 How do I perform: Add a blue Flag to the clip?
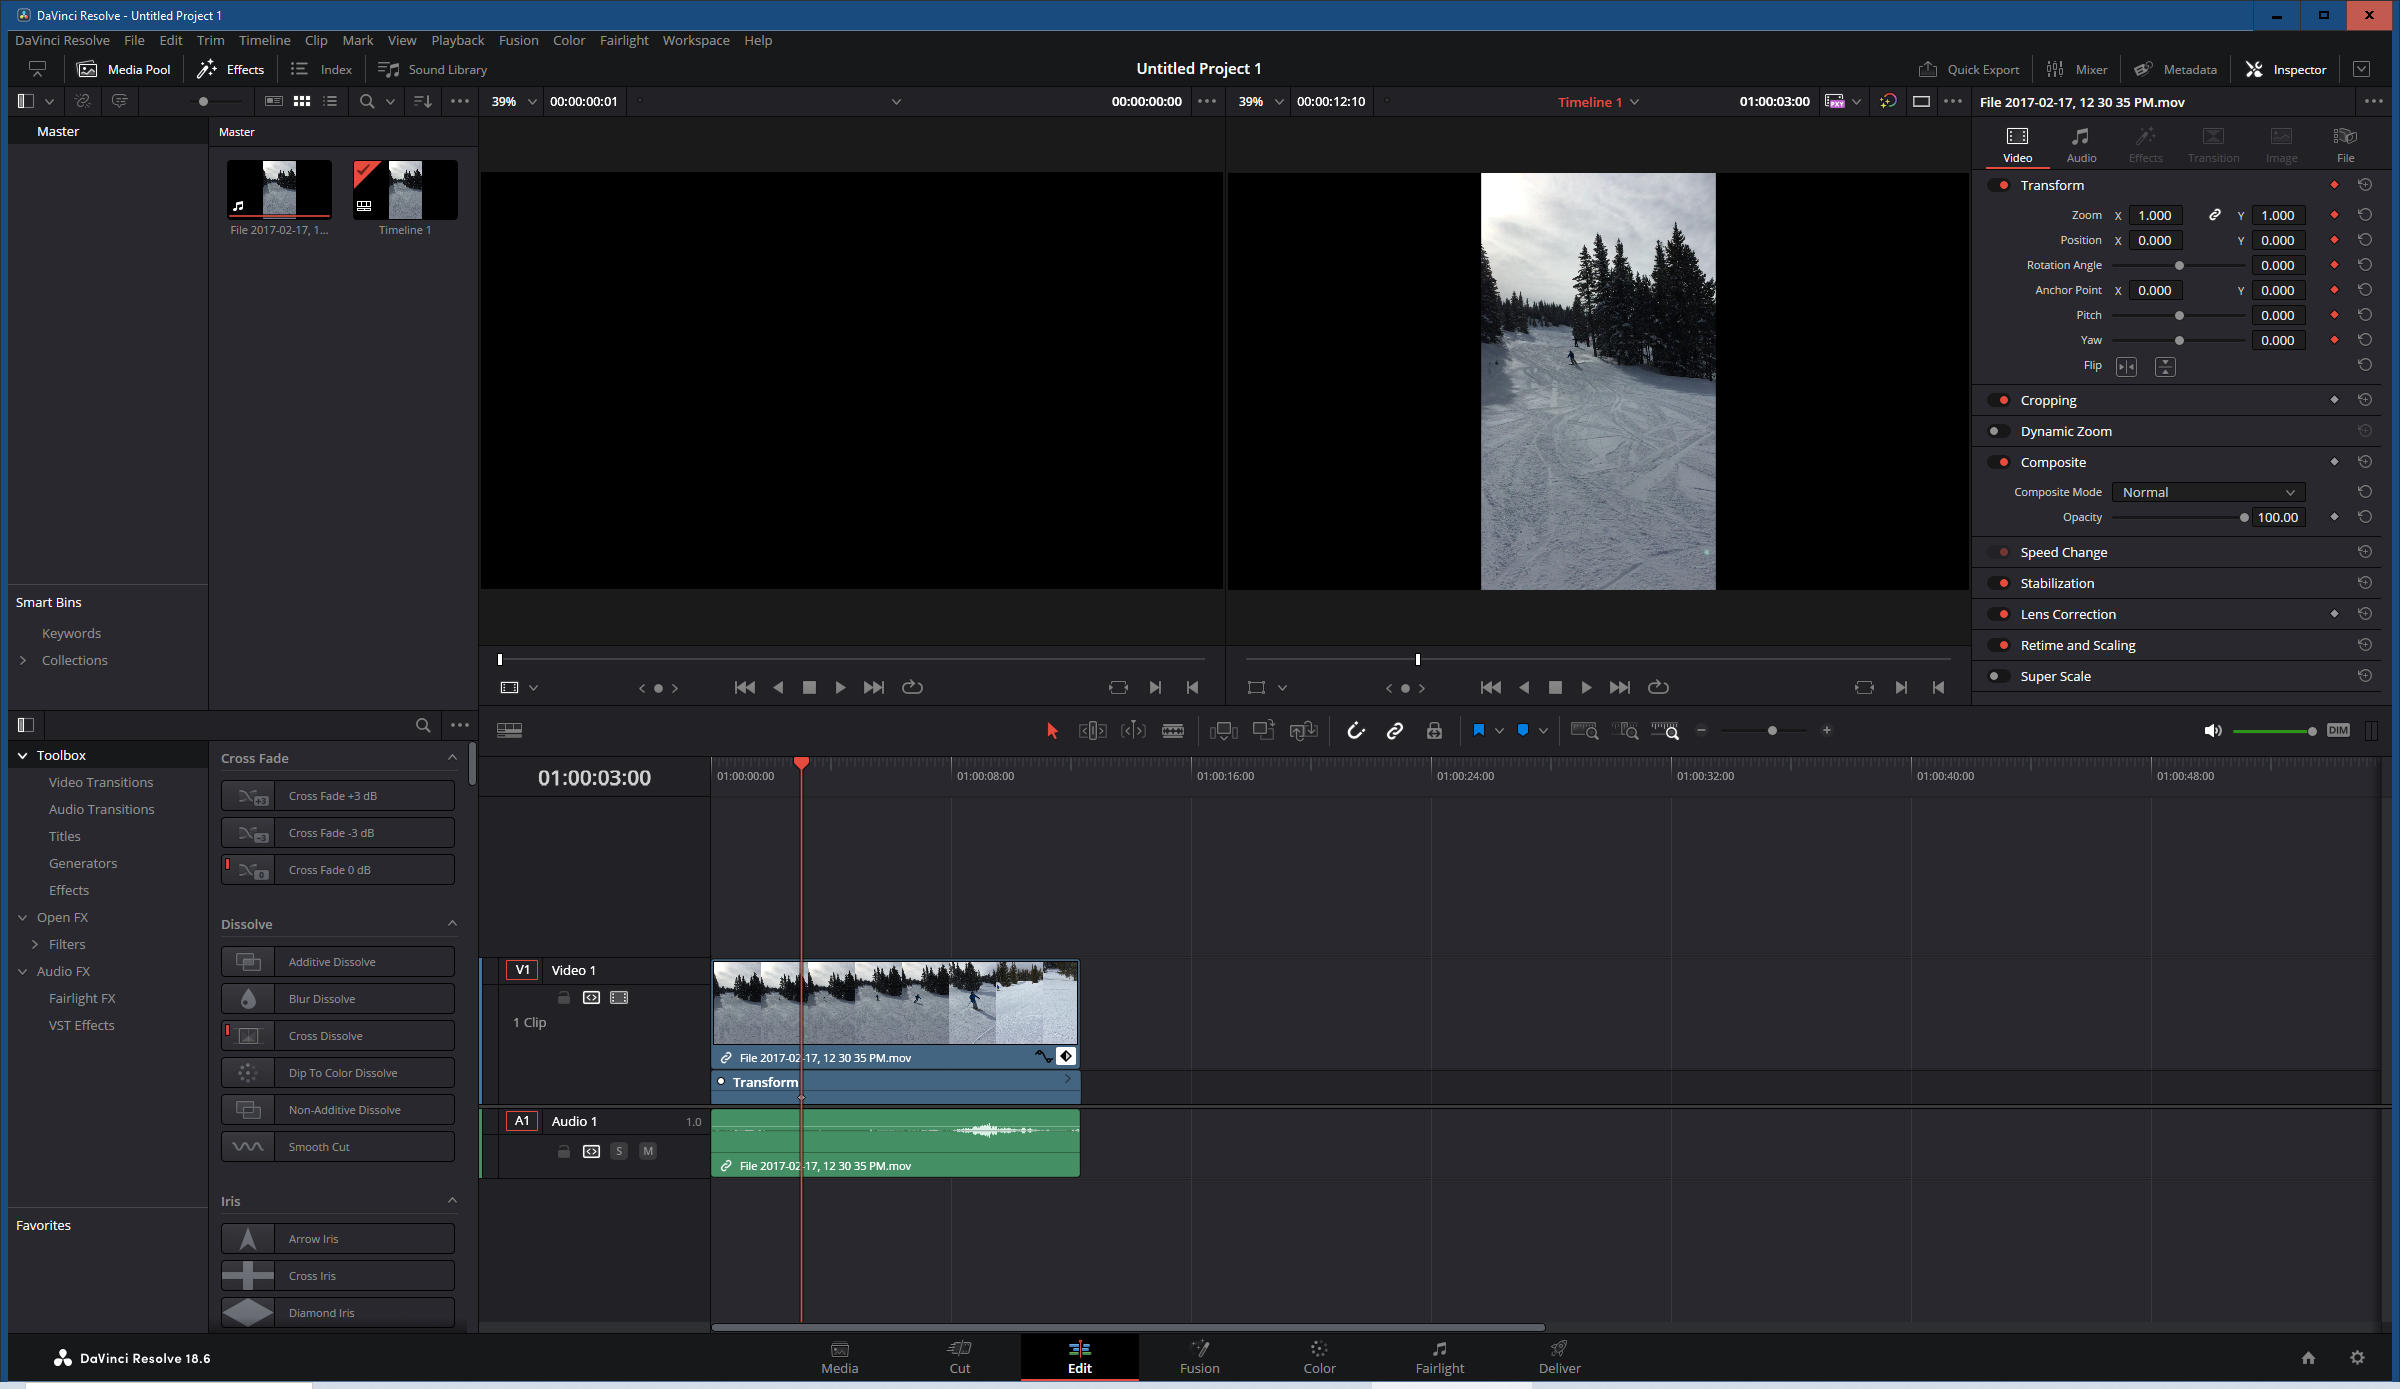pos(1478,731)
